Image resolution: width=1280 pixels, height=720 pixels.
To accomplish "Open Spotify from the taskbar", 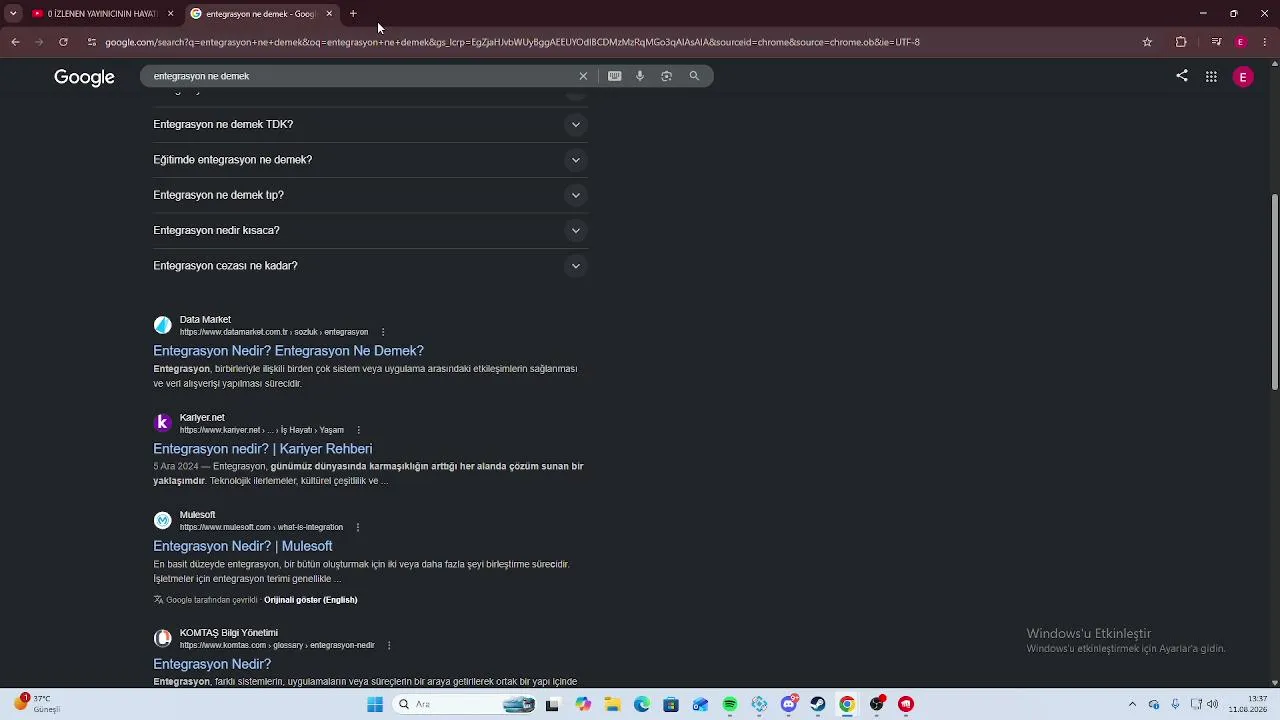I will point(730,704).
